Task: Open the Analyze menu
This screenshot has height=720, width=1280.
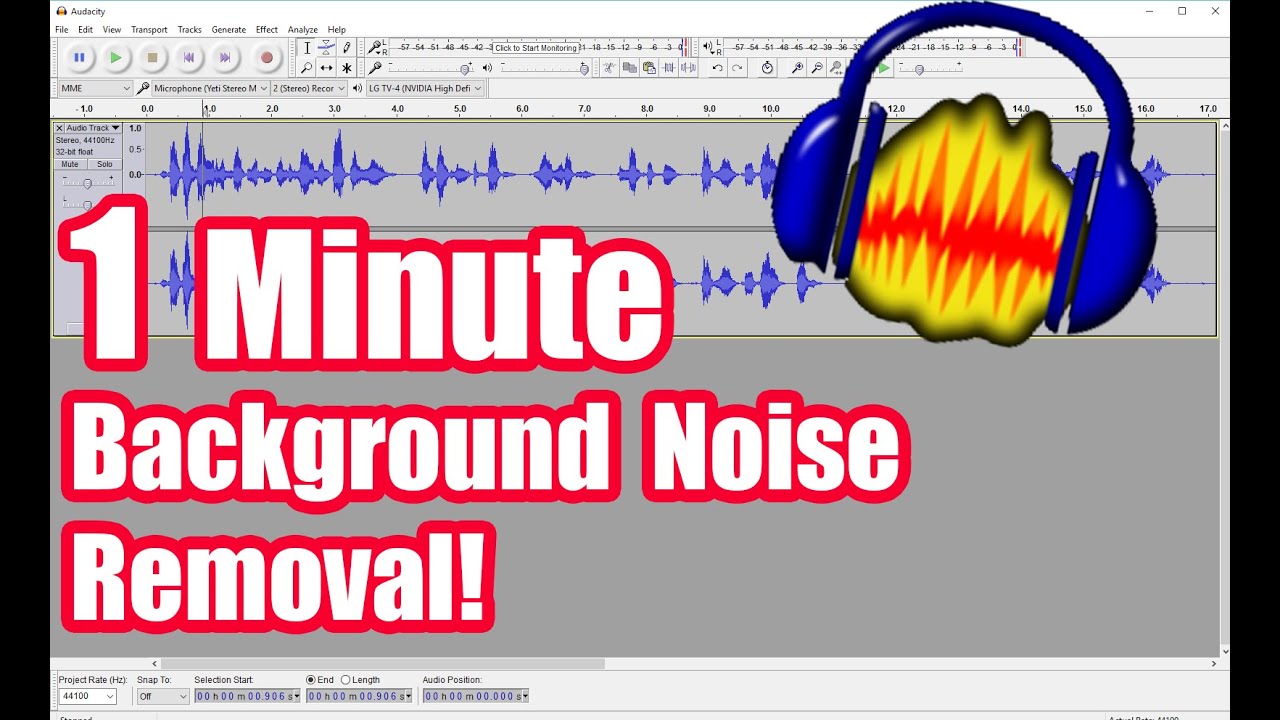Action: point(303,30)
